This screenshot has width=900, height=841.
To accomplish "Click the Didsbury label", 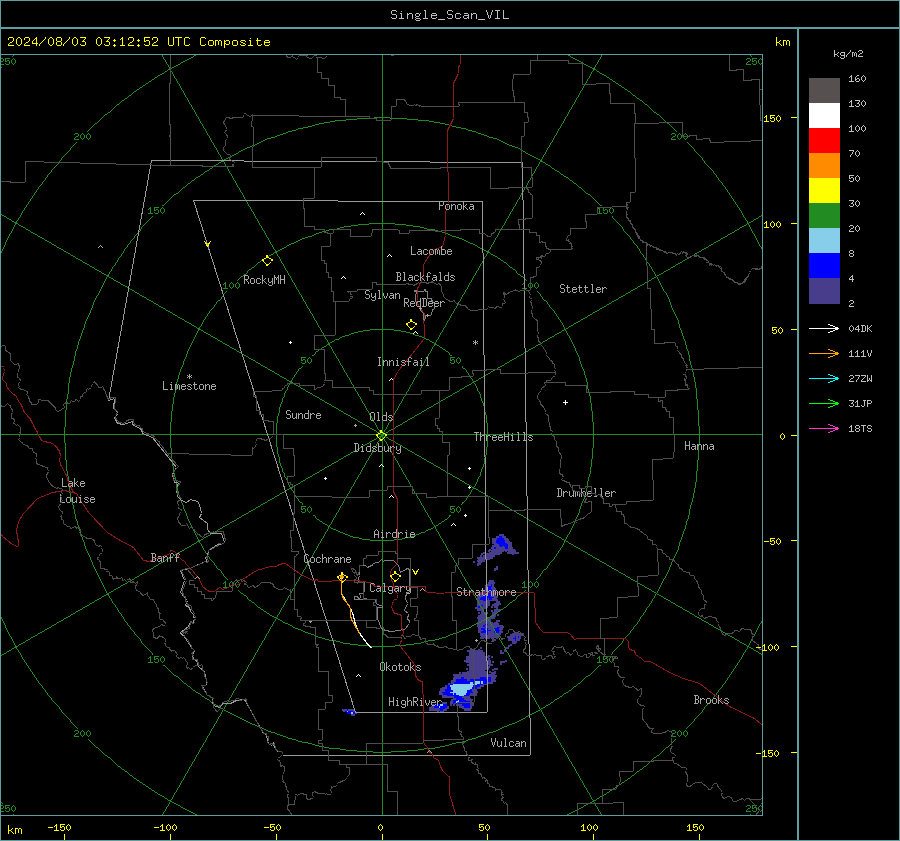I will tap(377, 448).
